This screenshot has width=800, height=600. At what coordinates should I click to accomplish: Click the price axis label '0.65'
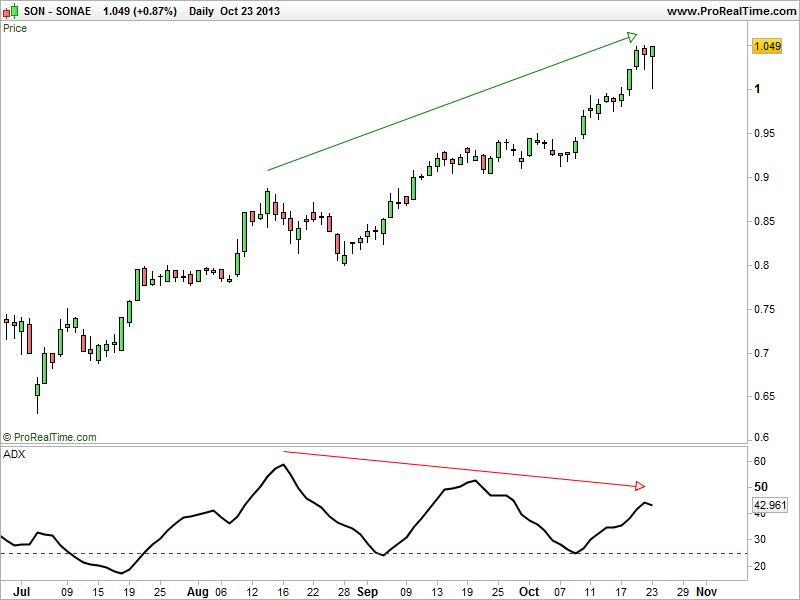tap(764, 396)
